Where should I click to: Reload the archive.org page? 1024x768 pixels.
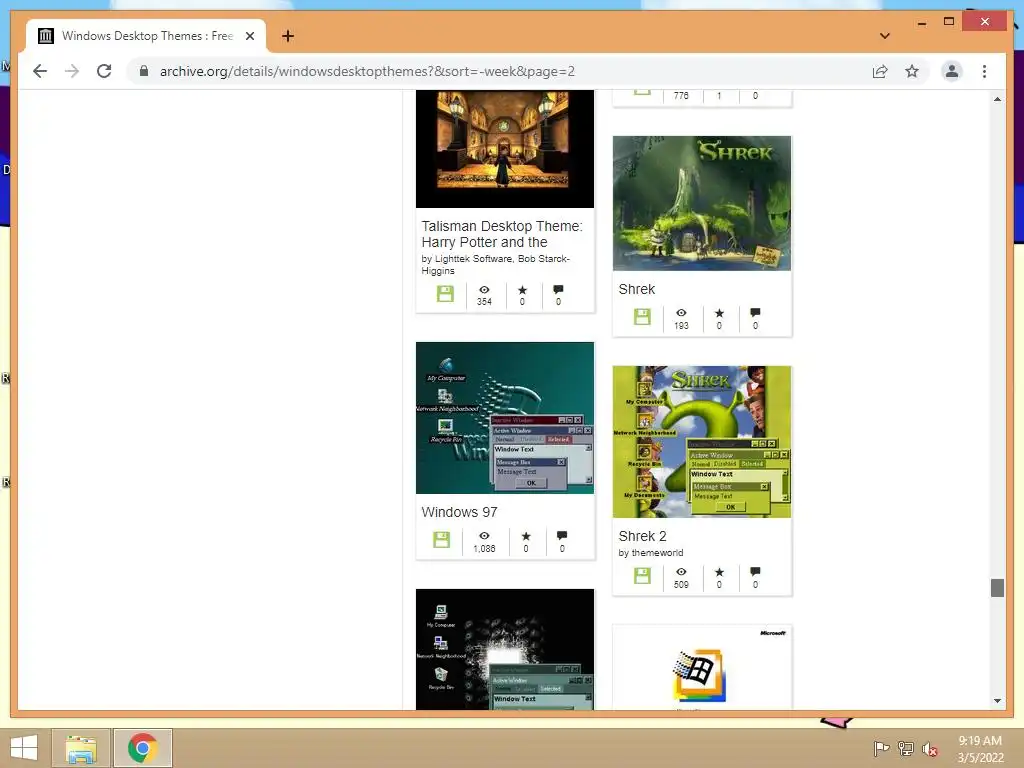[104, 71]
